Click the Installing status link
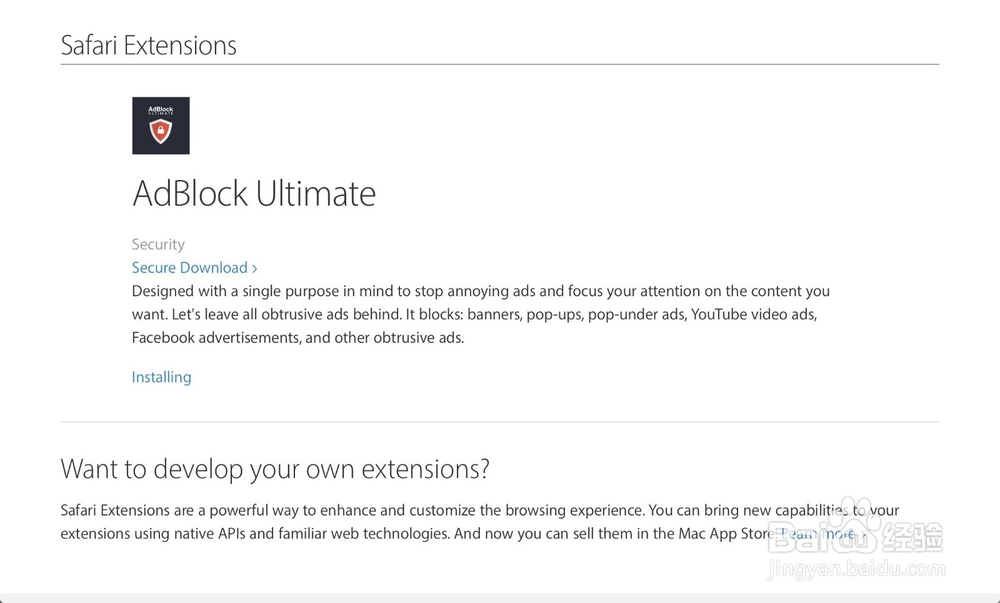The height and width of the screenshot is (603, 1000). [x=161, y=377]
